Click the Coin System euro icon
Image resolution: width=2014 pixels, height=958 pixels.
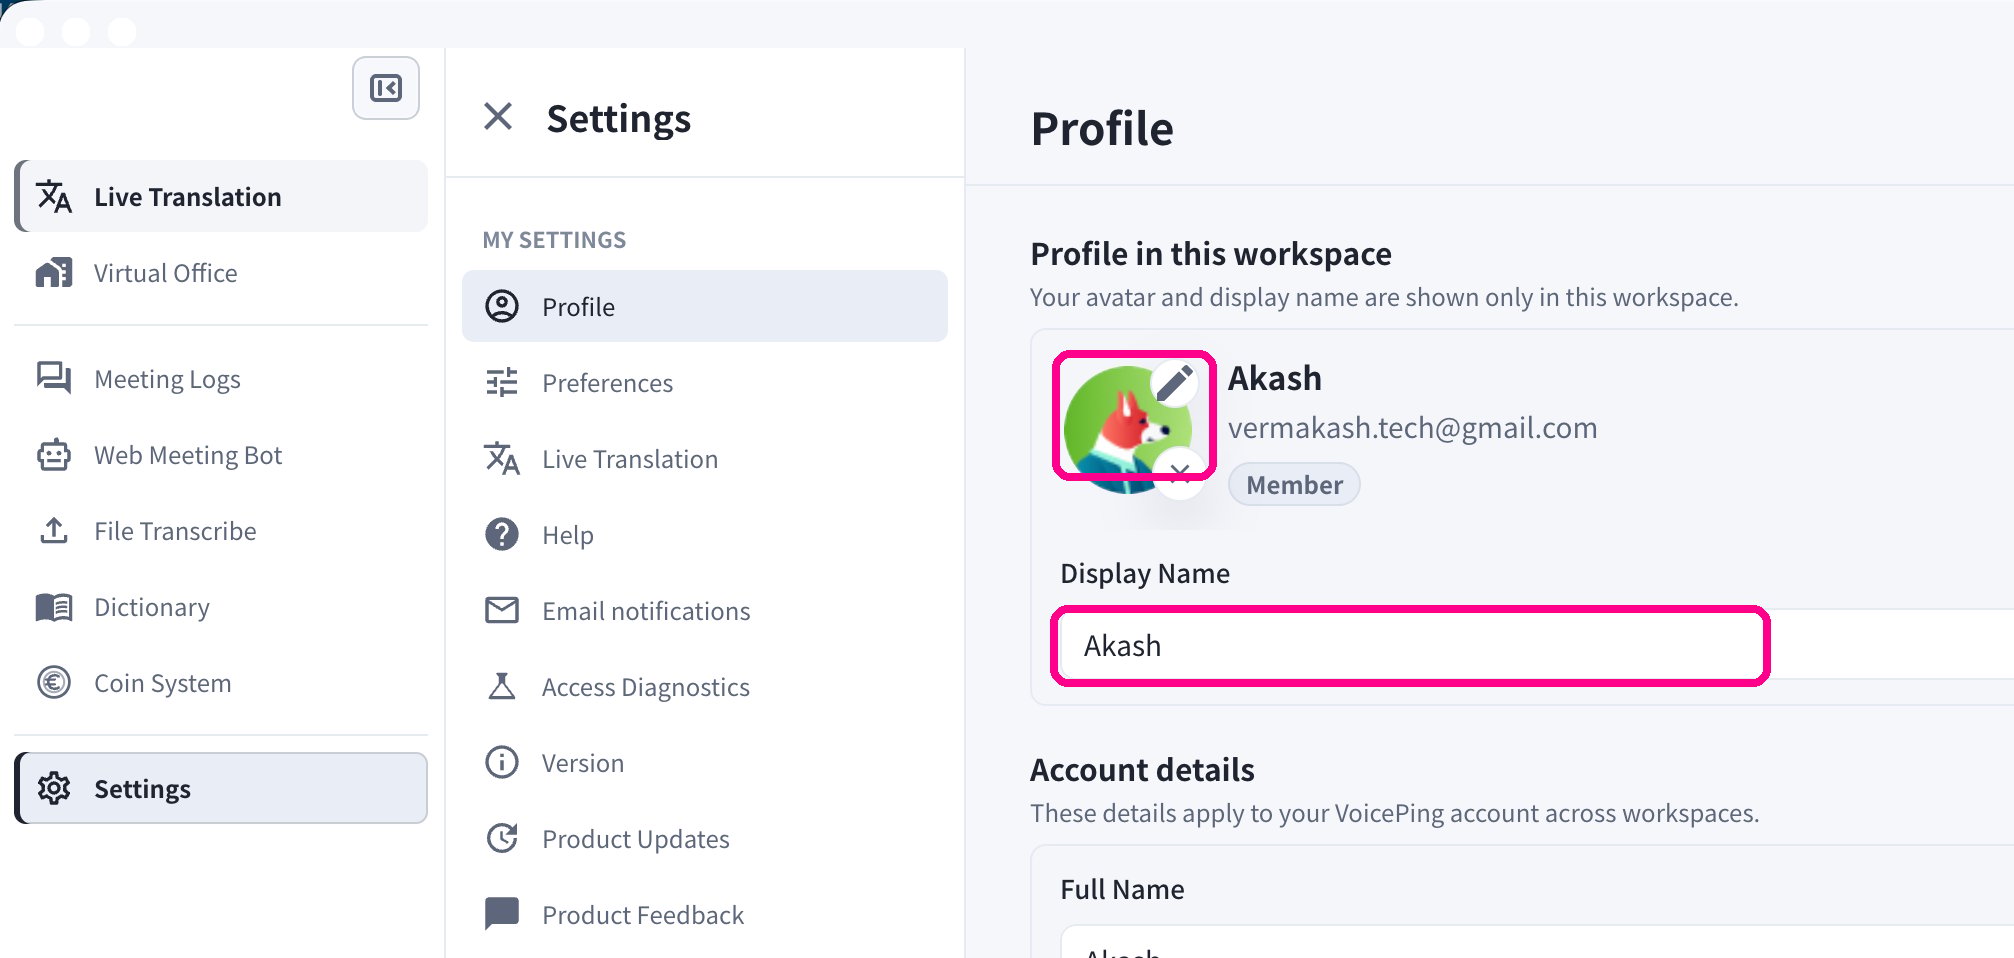coord(54,683)
